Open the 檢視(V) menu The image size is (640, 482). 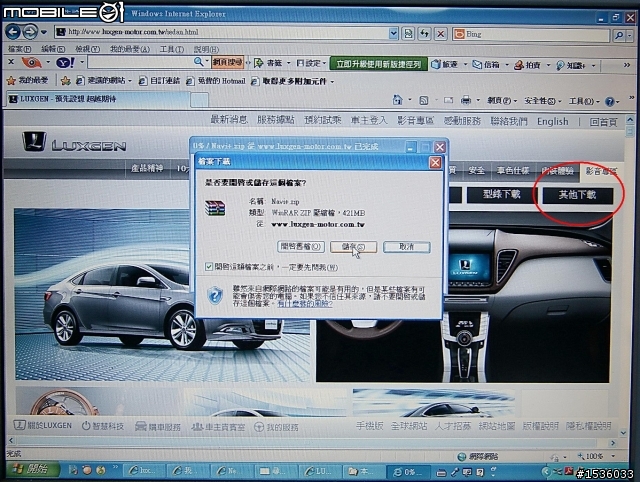point(87,49)
